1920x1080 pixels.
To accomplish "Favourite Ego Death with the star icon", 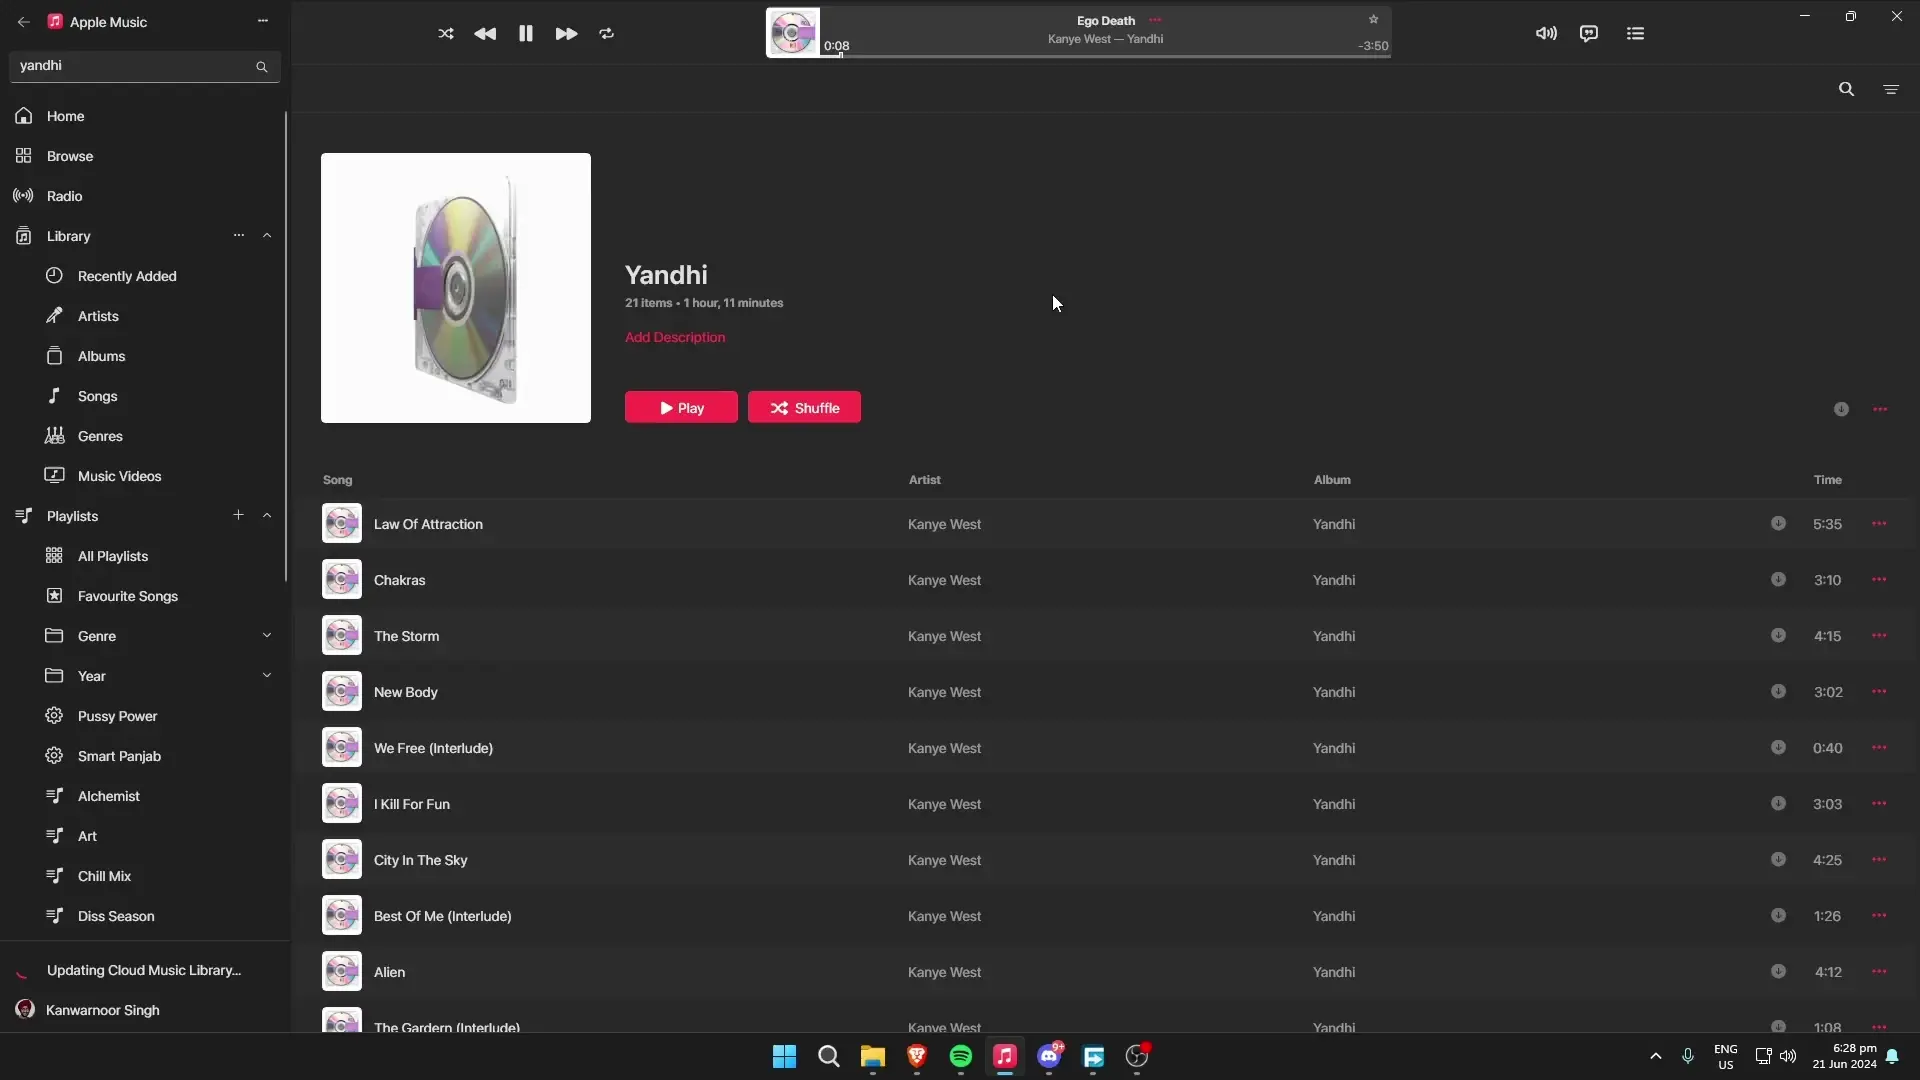I will [x=1373, y=19].
